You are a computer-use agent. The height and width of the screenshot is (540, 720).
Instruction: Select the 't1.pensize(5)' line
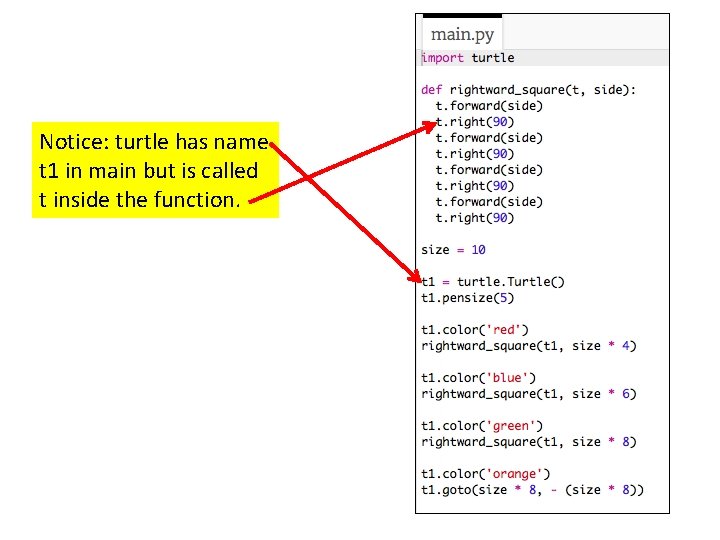(467, 298)
